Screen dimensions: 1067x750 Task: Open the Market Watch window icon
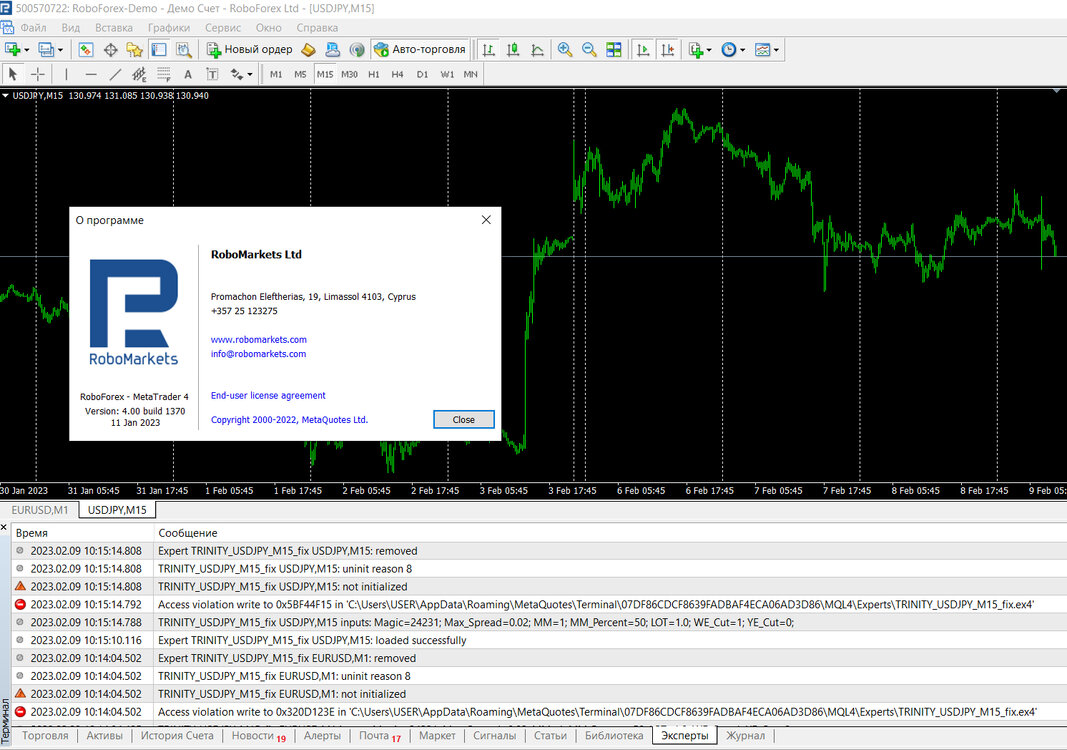86,50
